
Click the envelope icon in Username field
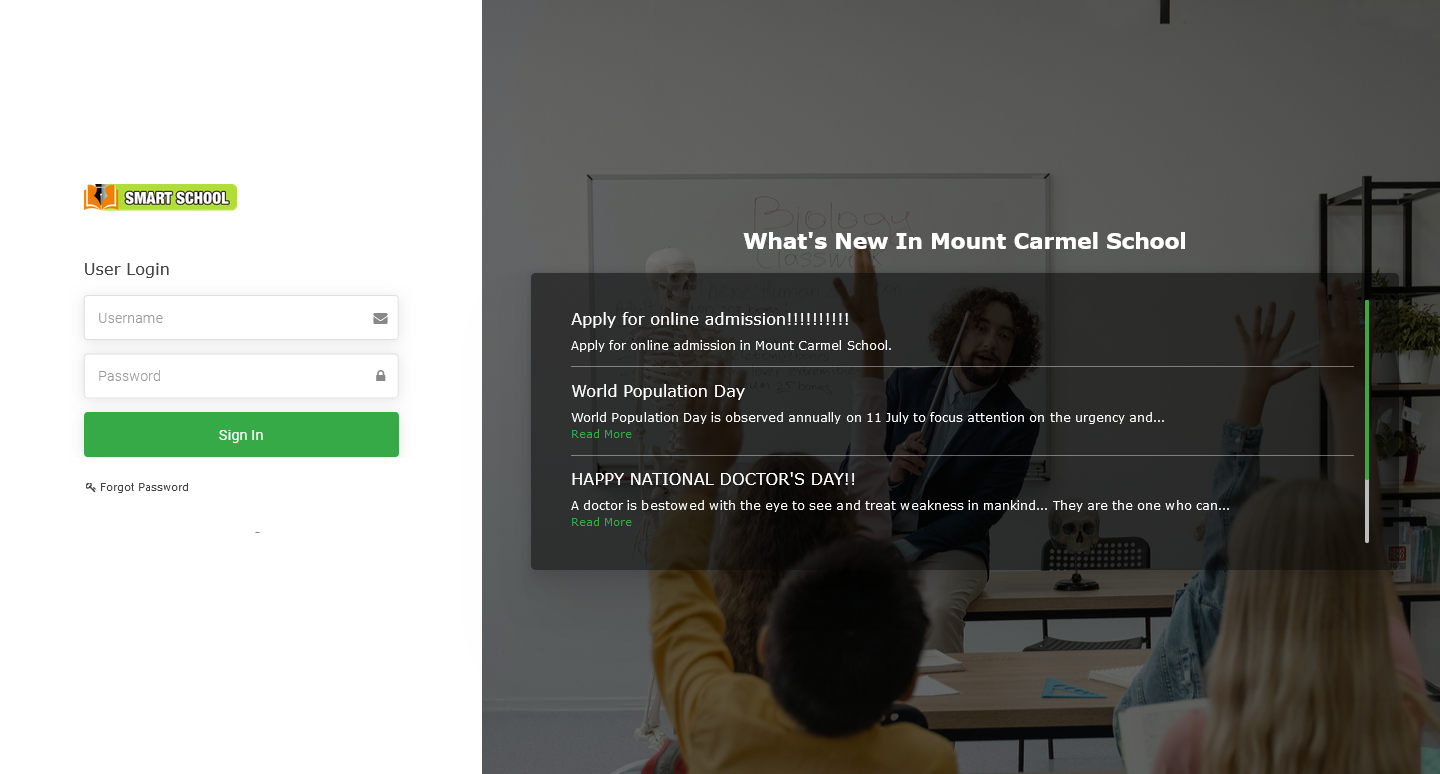point(380,318)
